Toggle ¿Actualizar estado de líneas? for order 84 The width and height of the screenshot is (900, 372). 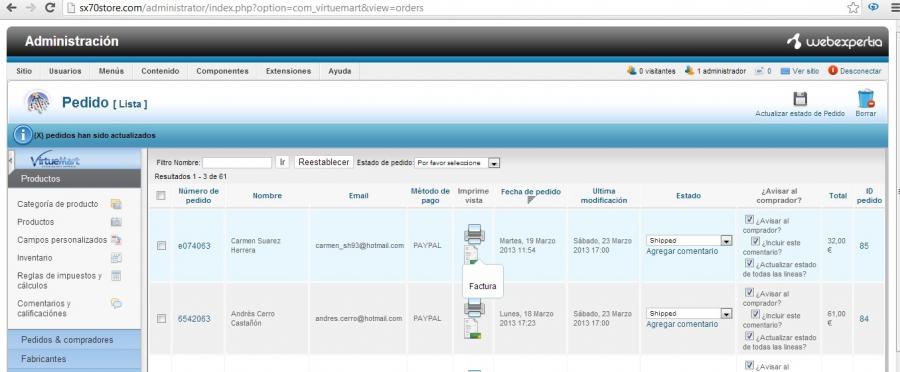(749, 336)
